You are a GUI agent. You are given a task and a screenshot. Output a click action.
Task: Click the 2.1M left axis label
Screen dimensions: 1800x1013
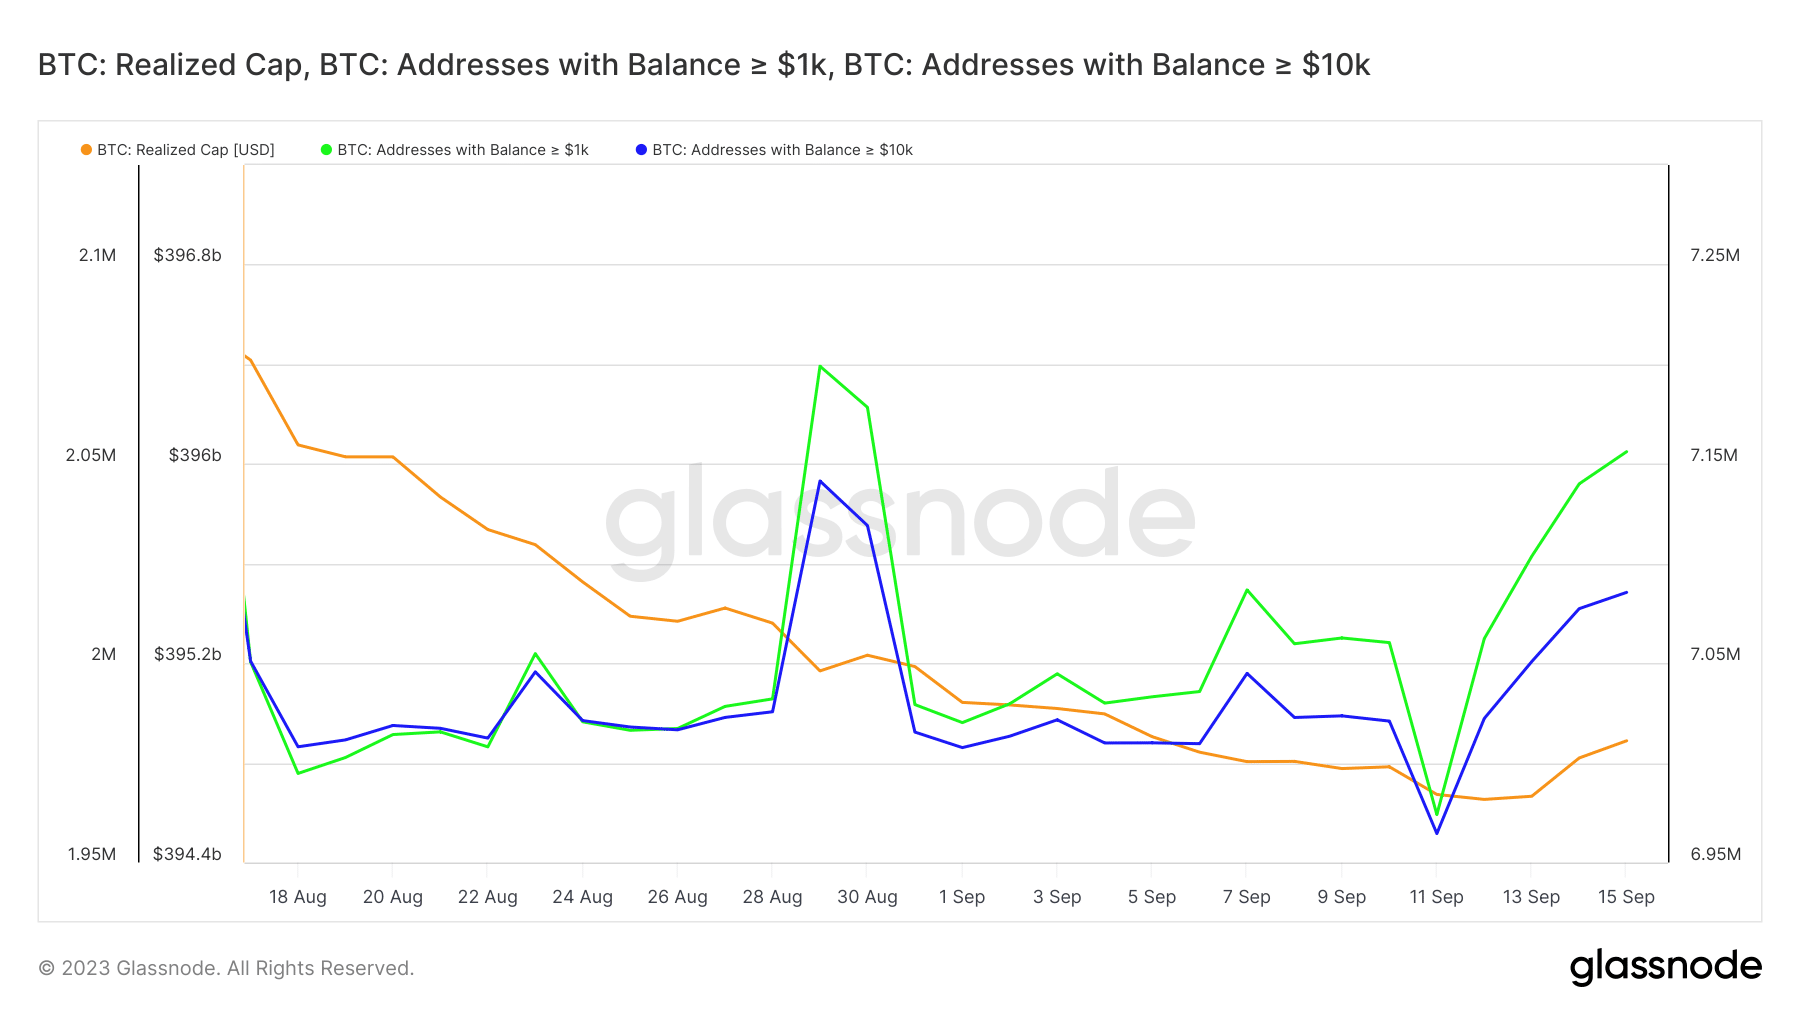pyautogui.click(x=98, y=255)
